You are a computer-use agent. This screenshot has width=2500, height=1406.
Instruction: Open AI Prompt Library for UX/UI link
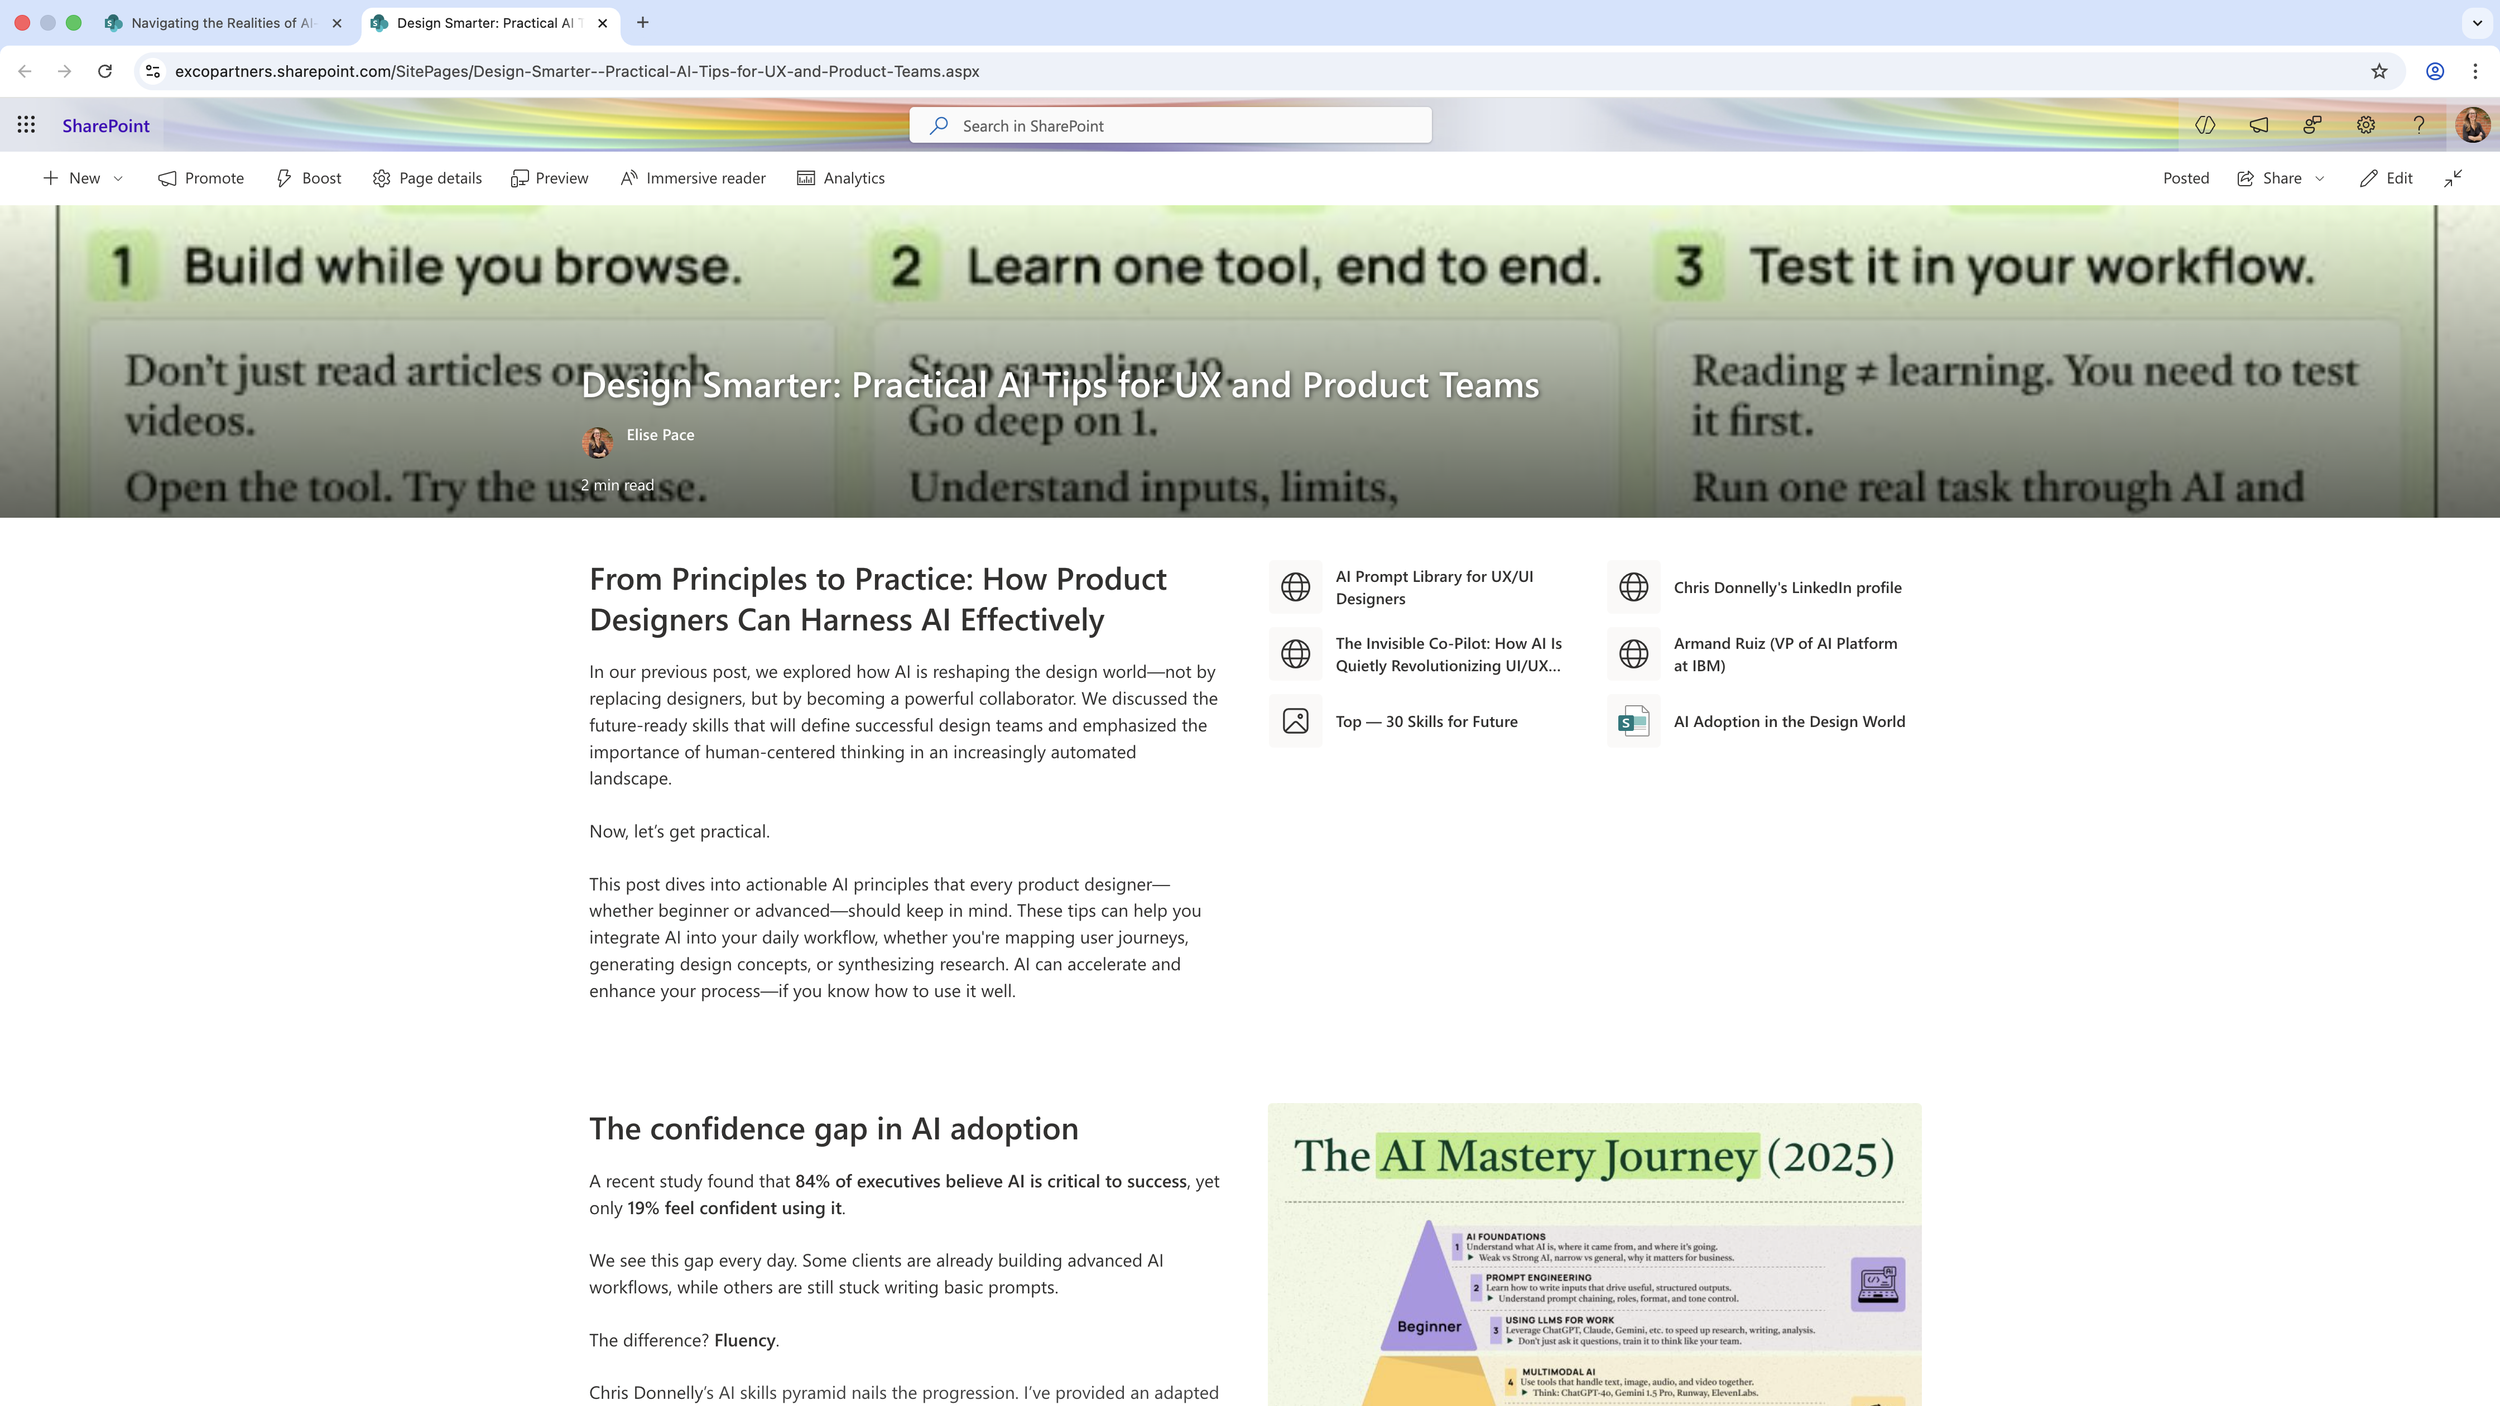coord(1433,587)
